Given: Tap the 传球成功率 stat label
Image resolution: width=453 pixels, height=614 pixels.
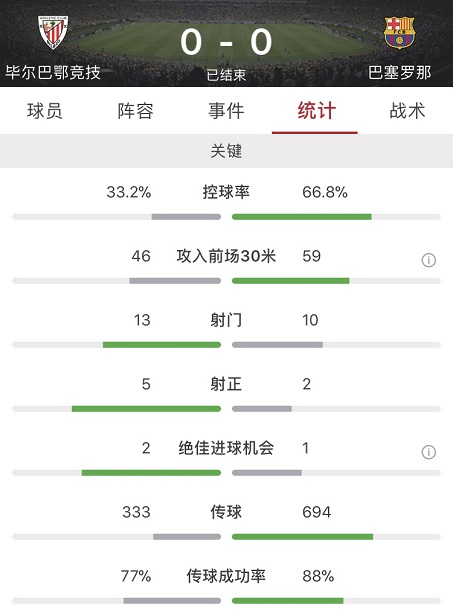Looking at the screenshot, I should click(x=226, y=576).
